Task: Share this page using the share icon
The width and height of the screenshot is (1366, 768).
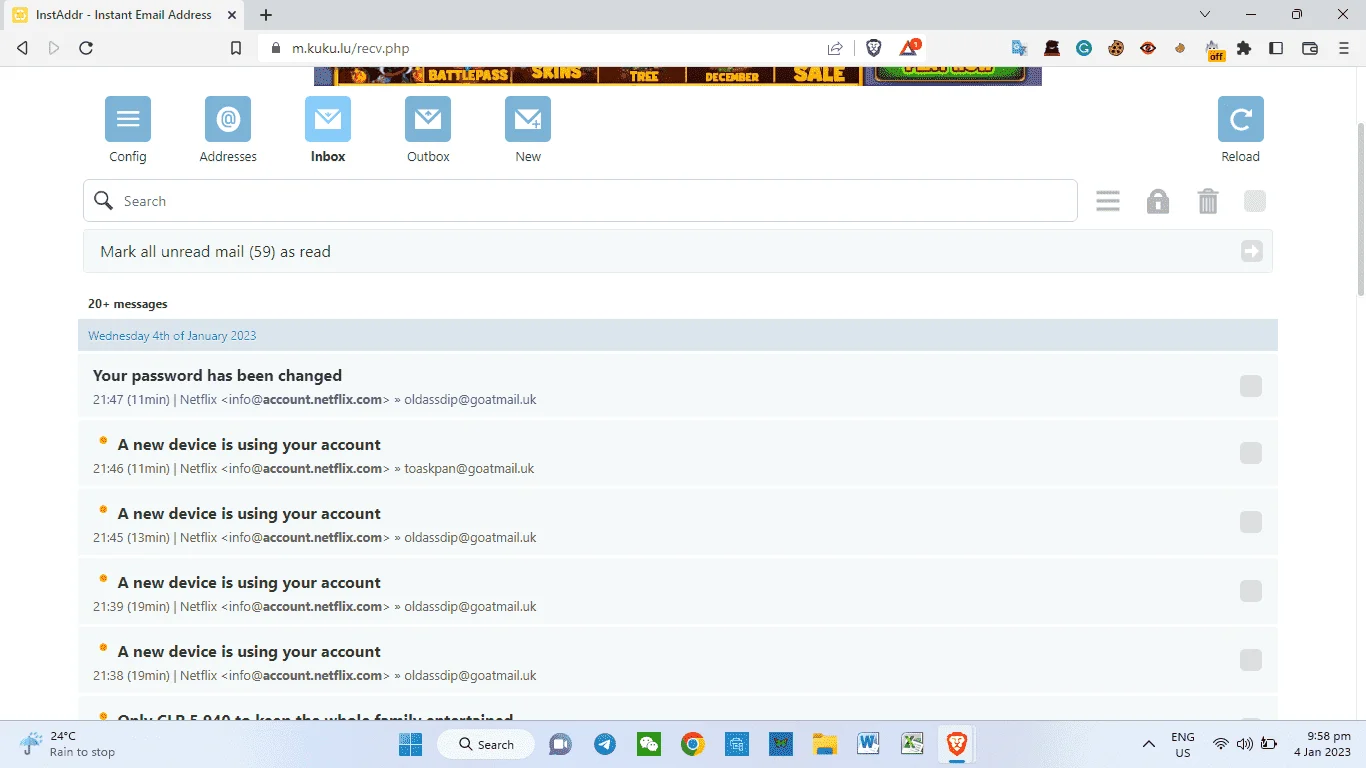Action: (835, 48)
